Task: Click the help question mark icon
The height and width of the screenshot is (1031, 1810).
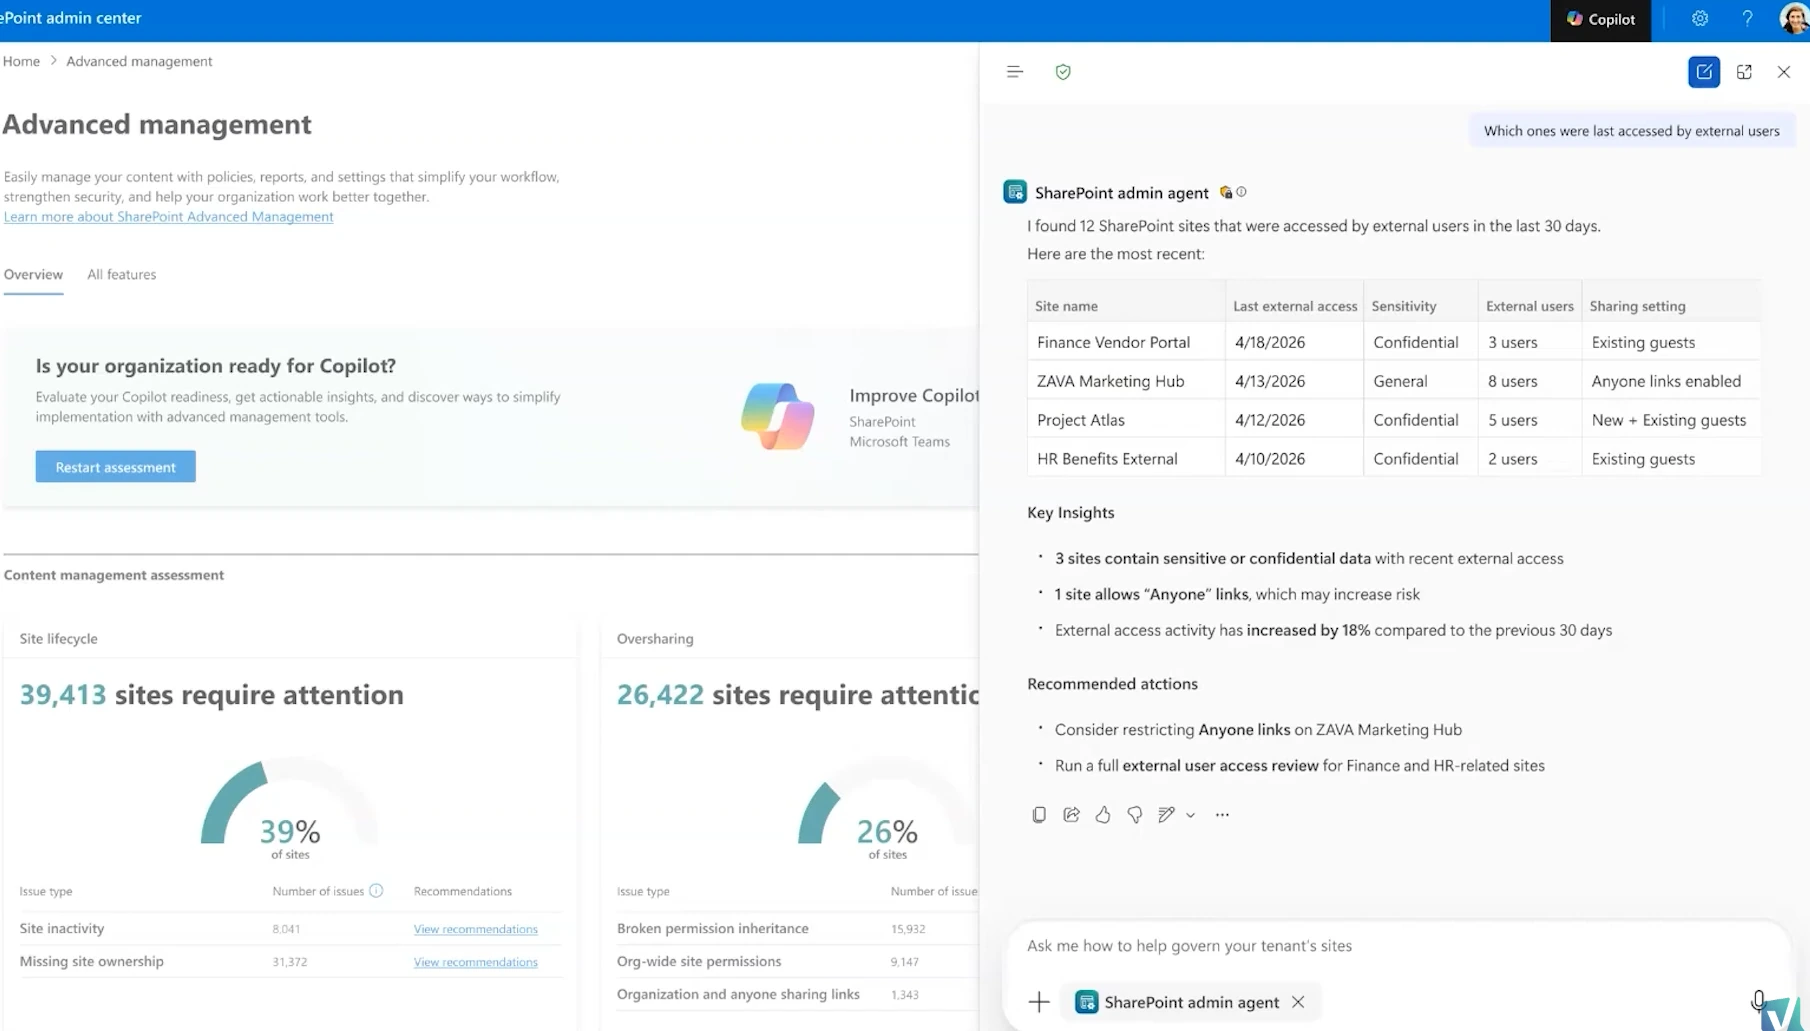Action: (x=1747, y=19)
